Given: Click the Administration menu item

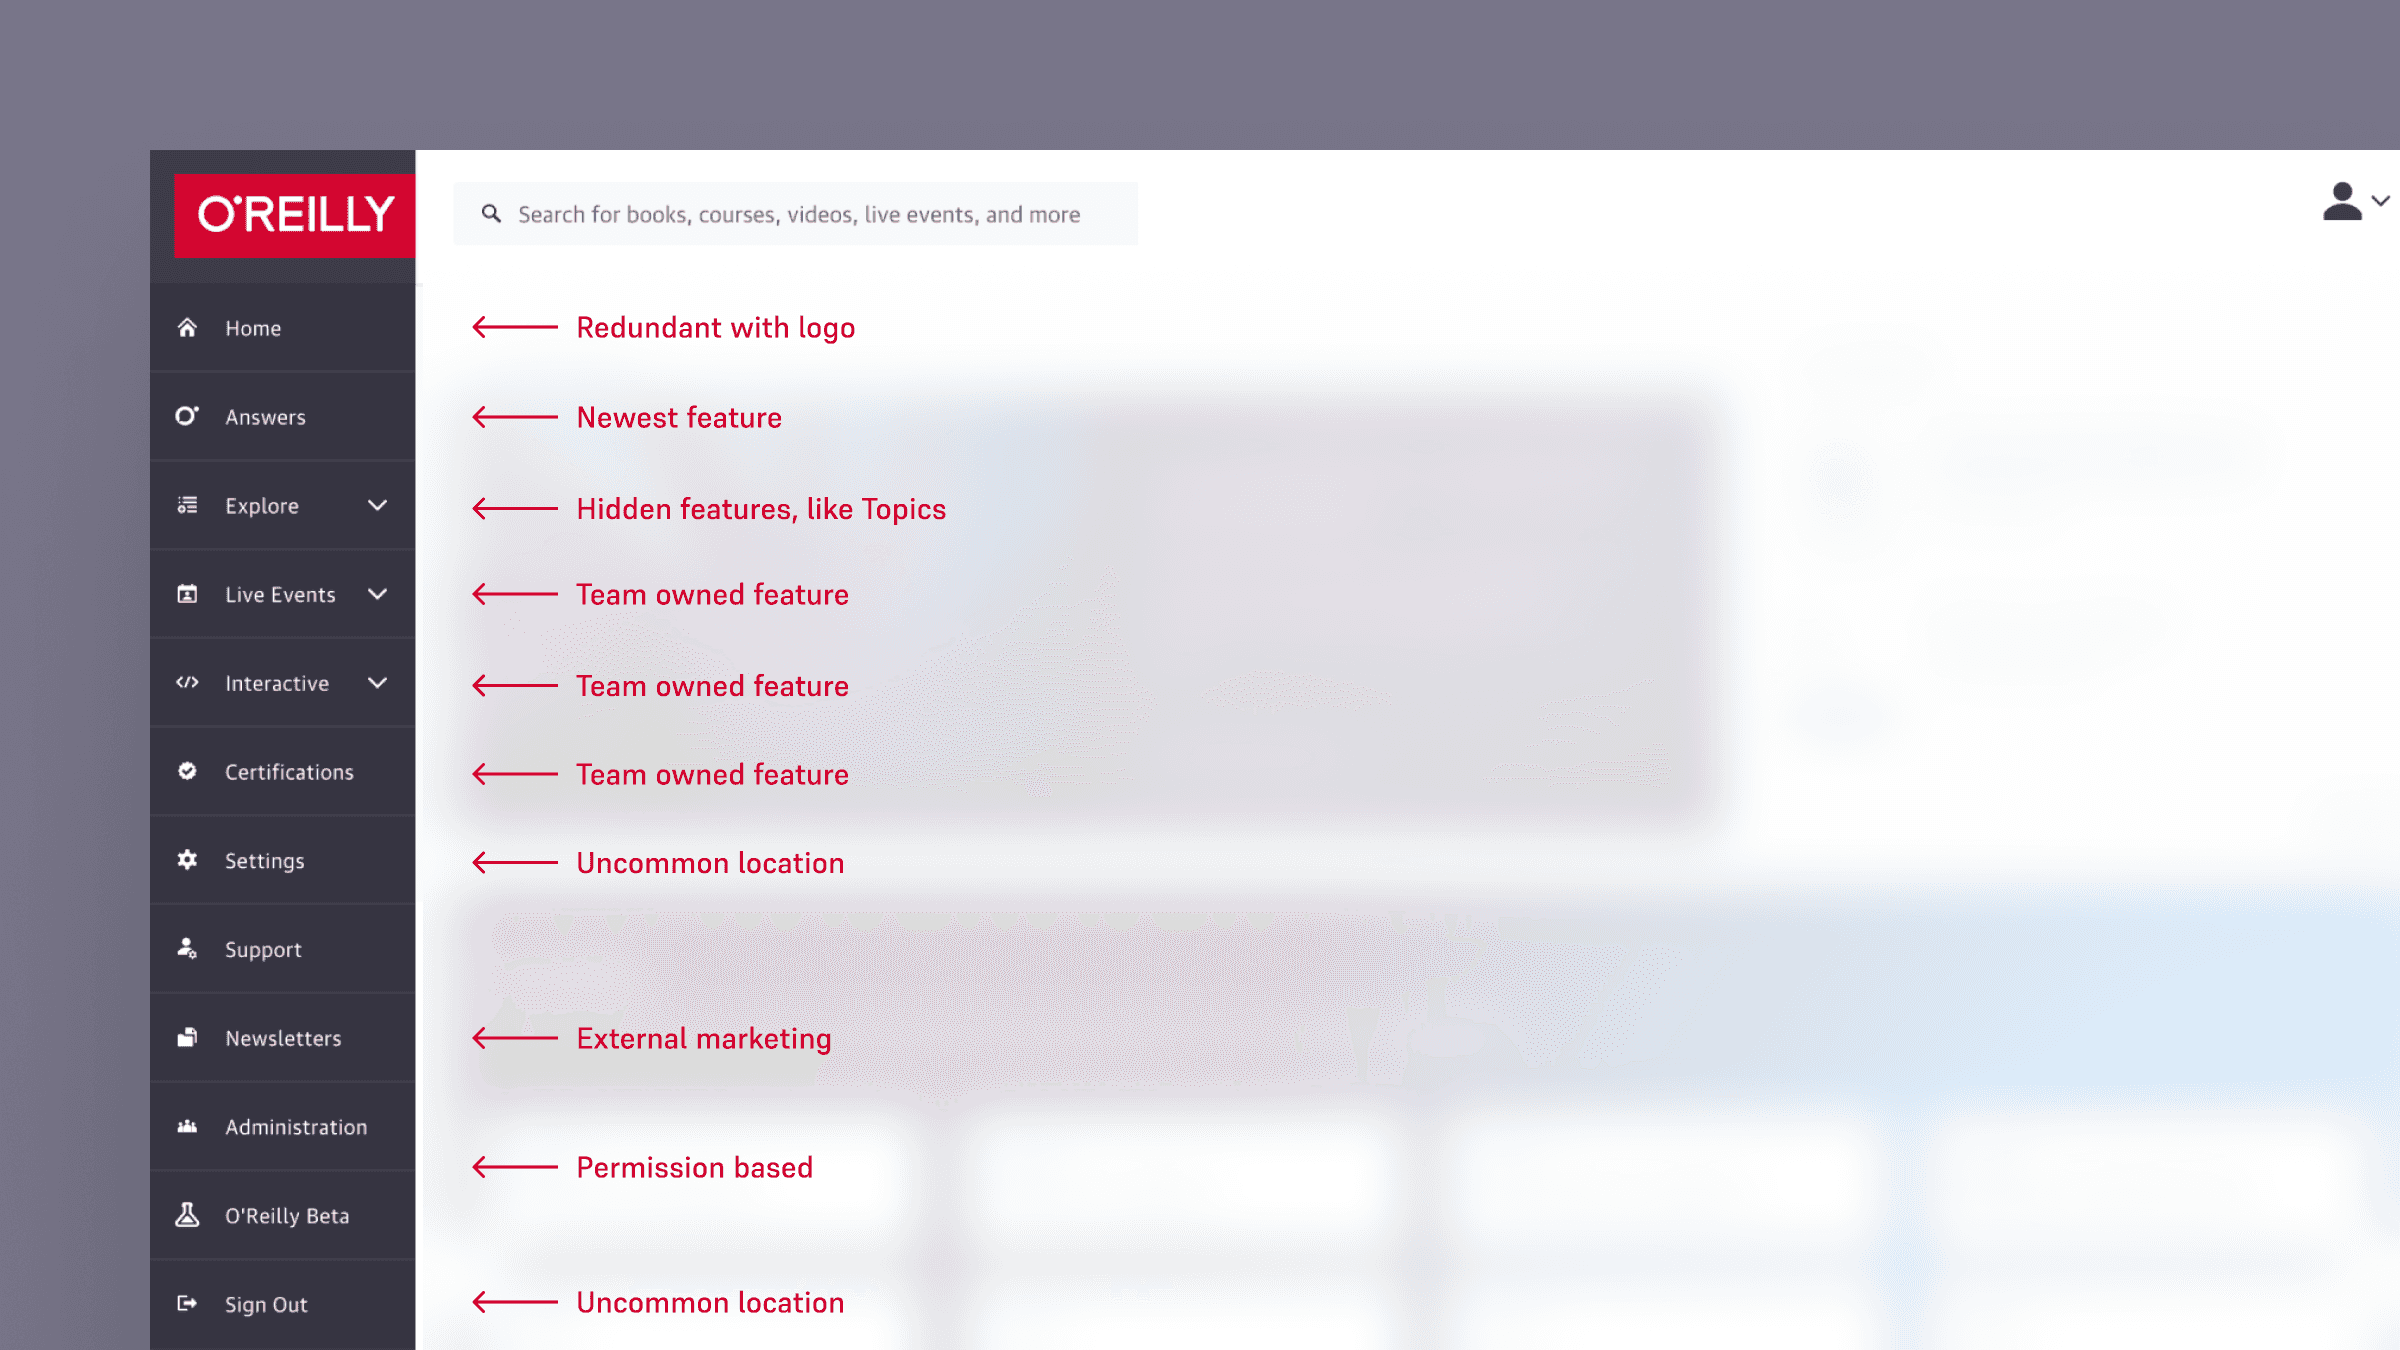Looking at the screenshot, I should (282, 1126).
